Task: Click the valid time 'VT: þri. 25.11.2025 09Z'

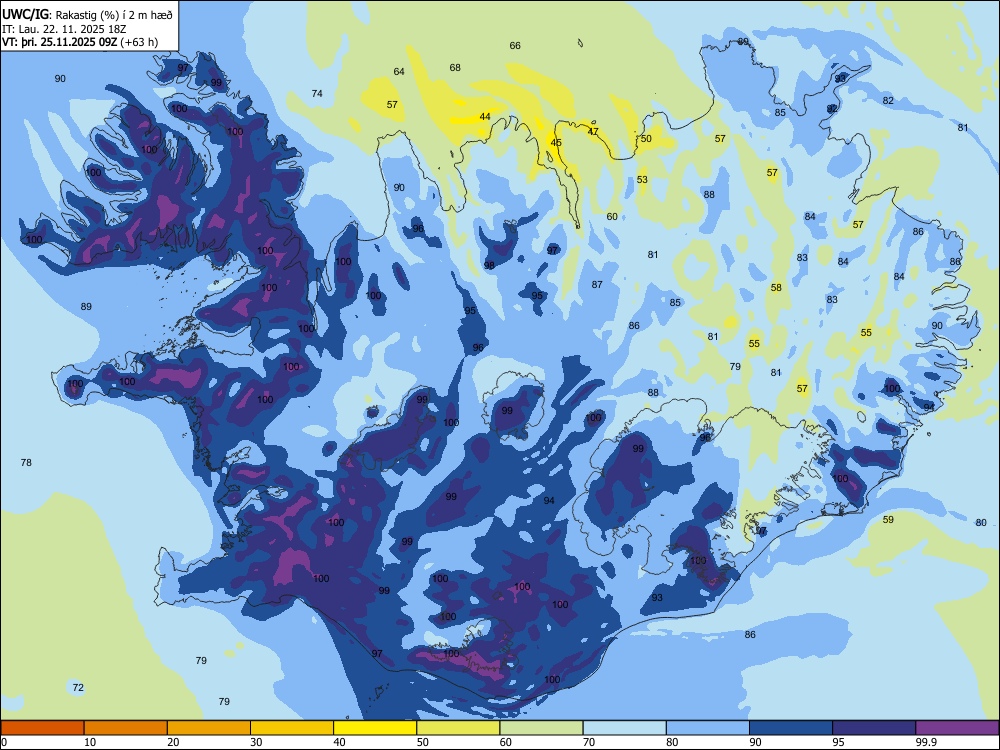Action: pyautogui.click(x=60, y=42)
